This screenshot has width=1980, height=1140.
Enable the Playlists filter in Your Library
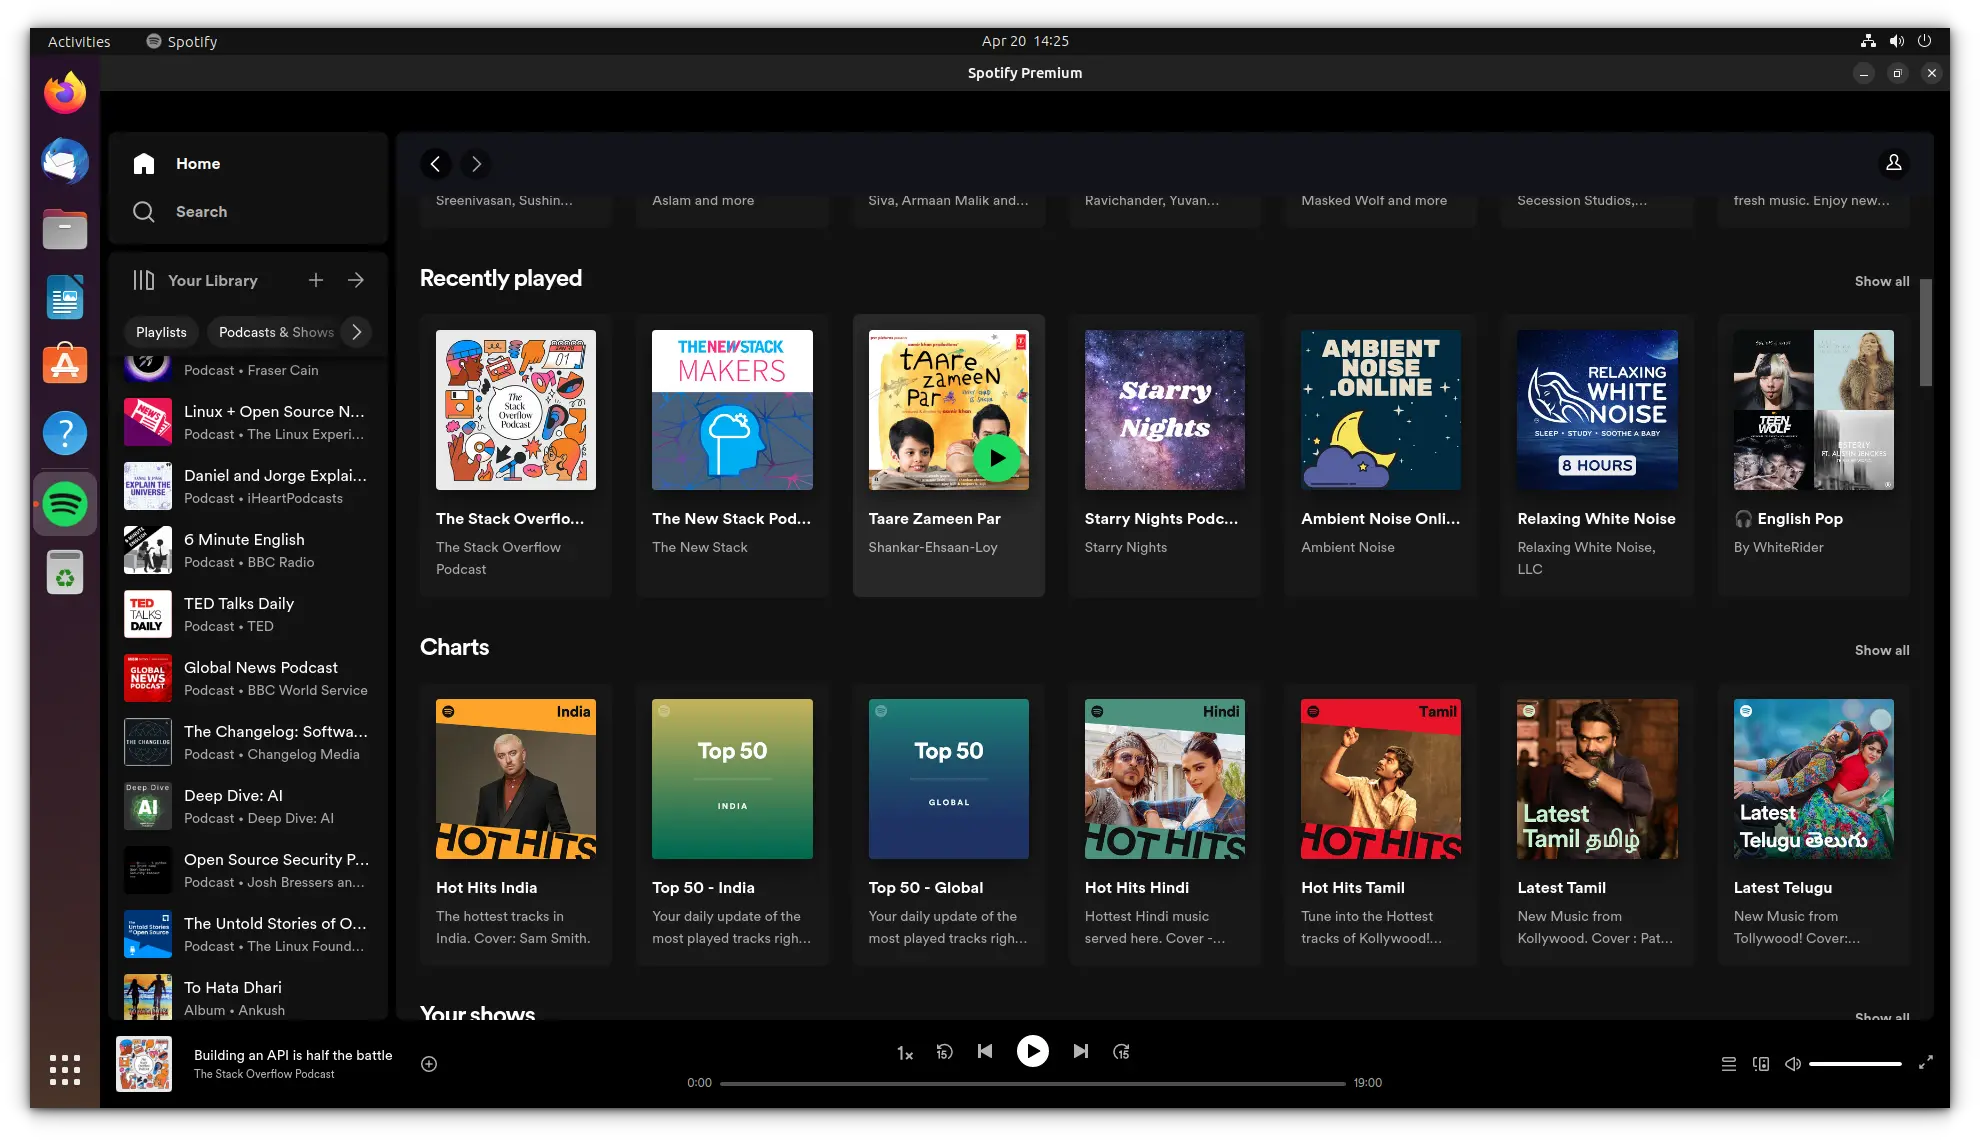click(160, 332)
